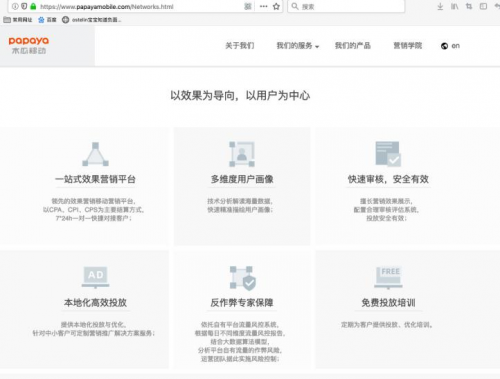This screenshot has width=500, height=379.
Task: Click the Papaya logo
Action: pos(29,45)
